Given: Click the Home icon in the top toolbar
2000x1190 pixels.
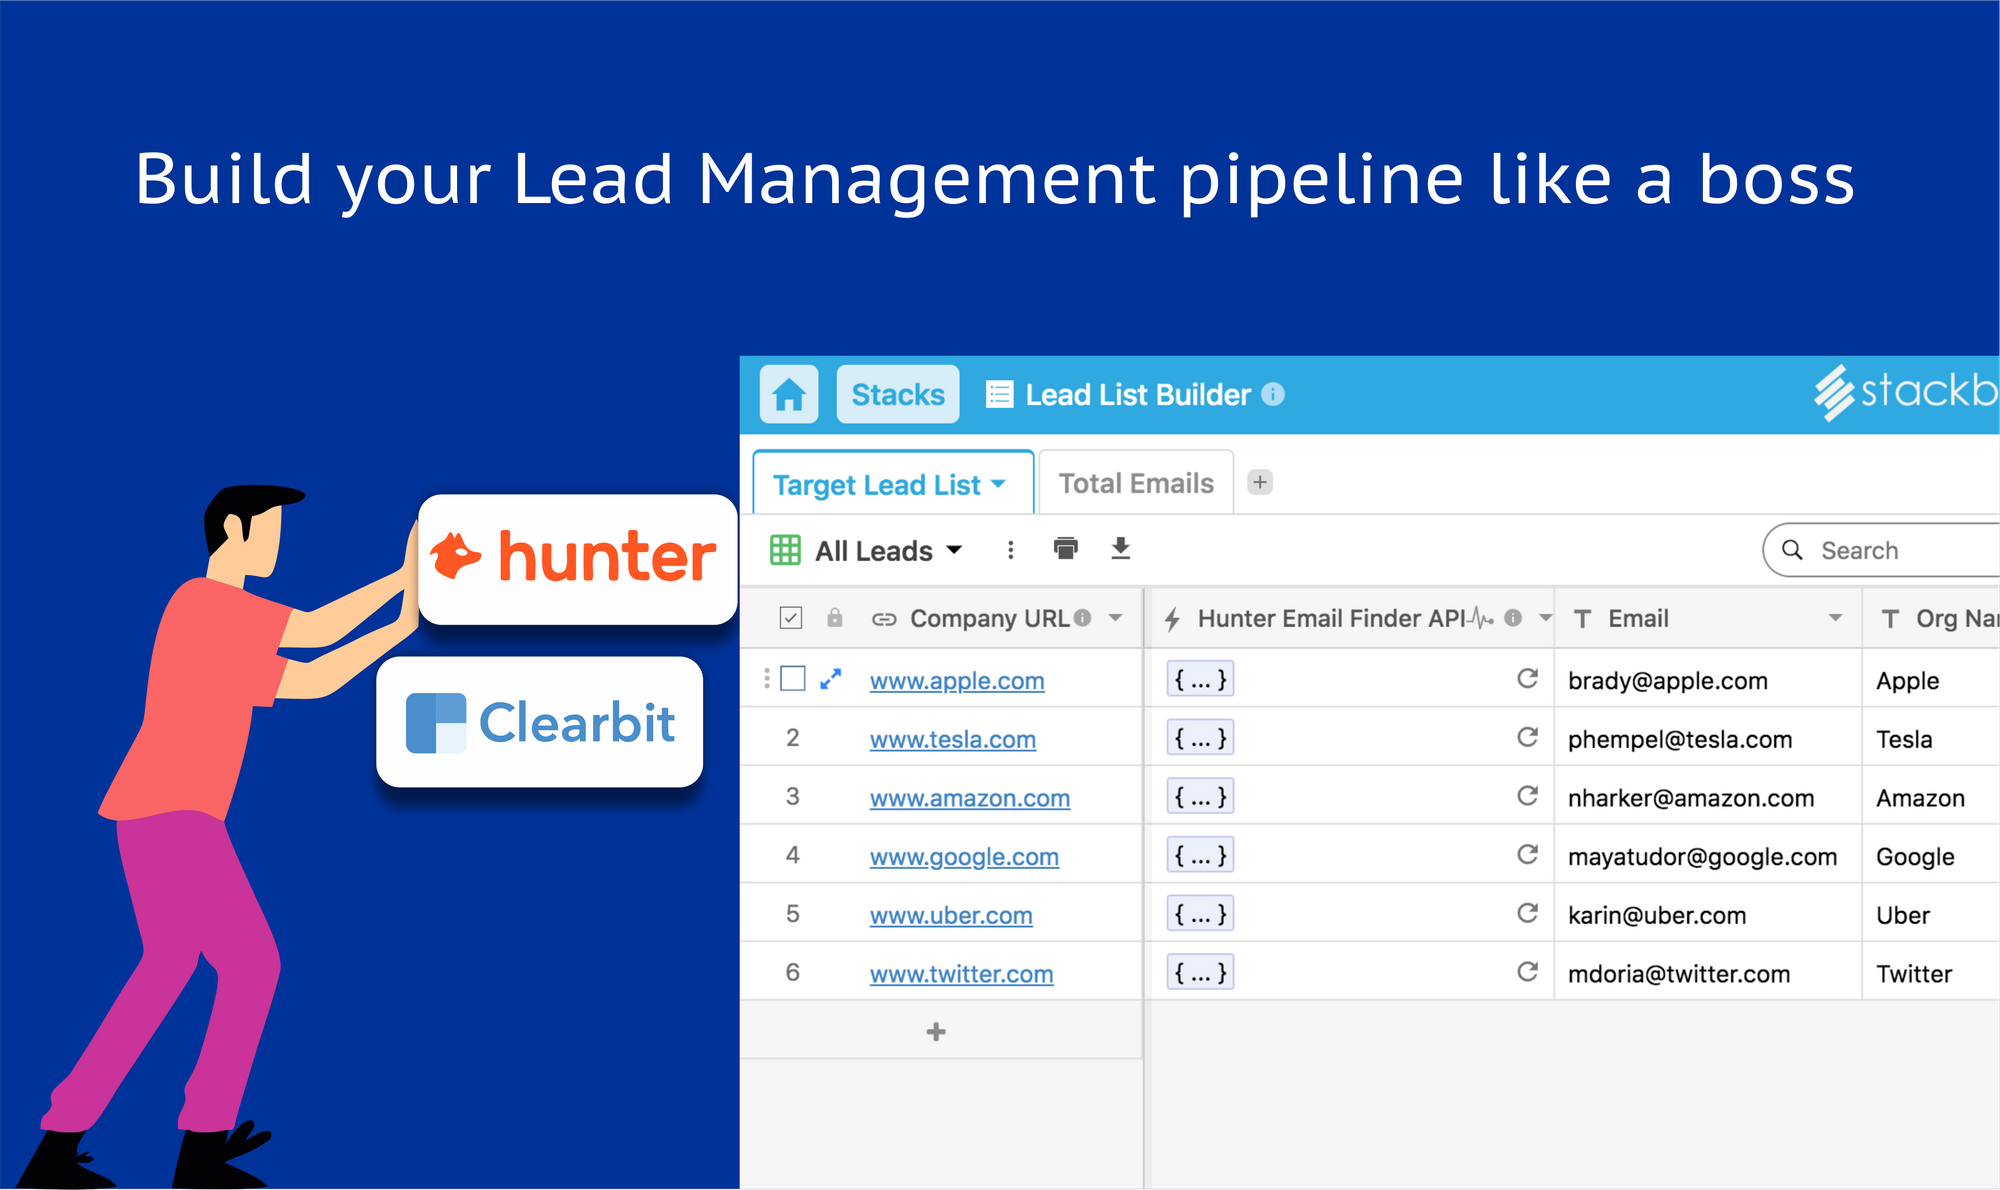Looking at the screenshot, I should [x=788, y=394].
